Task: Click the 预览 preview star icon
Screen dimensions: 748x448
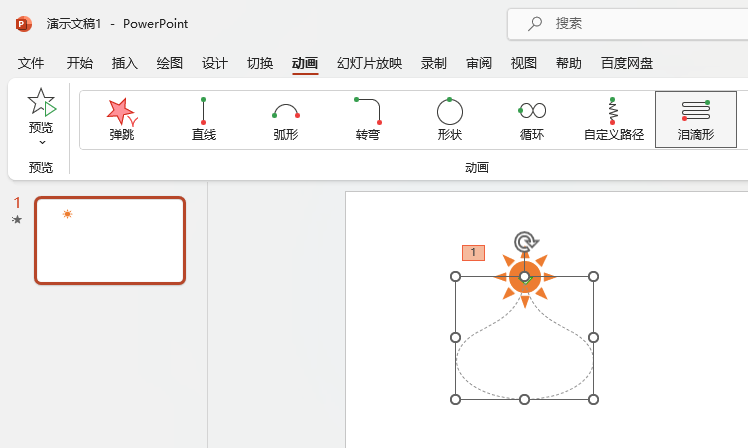Action: (42, 102)
